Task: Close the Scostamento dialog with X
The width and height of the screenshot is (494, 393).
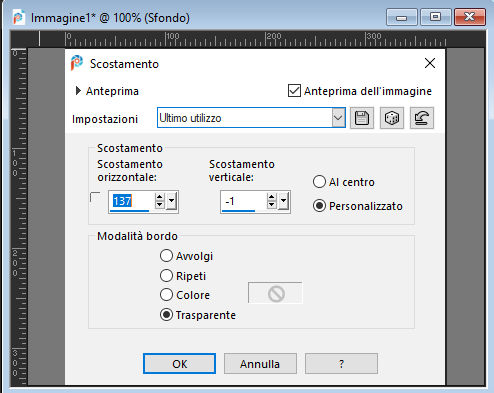Action: click(430, 63)
